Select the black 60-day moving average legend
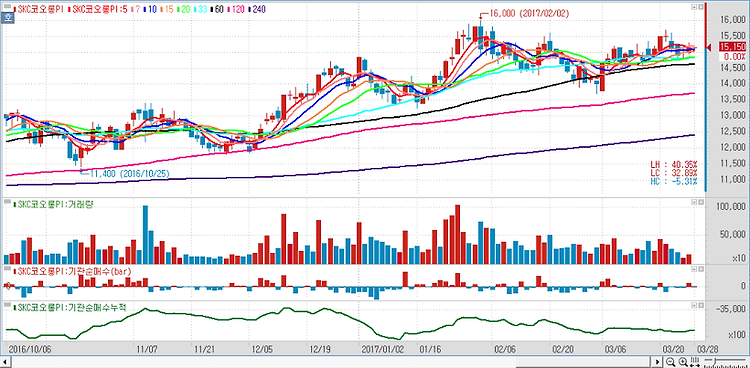The image size is (750, 368). (217, 9)
